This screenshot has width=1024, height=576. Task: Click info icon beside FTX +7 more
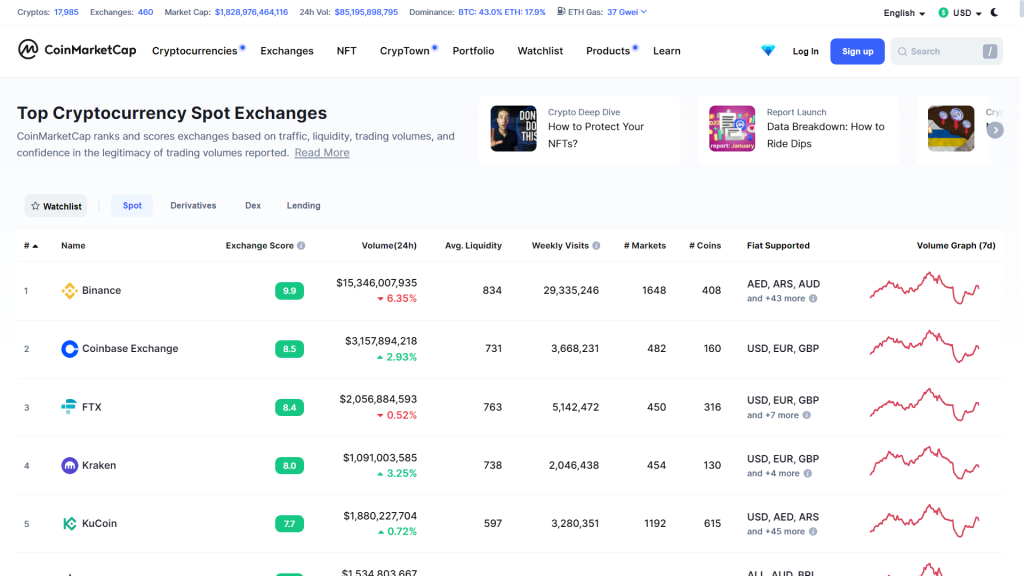click(807, 415)
